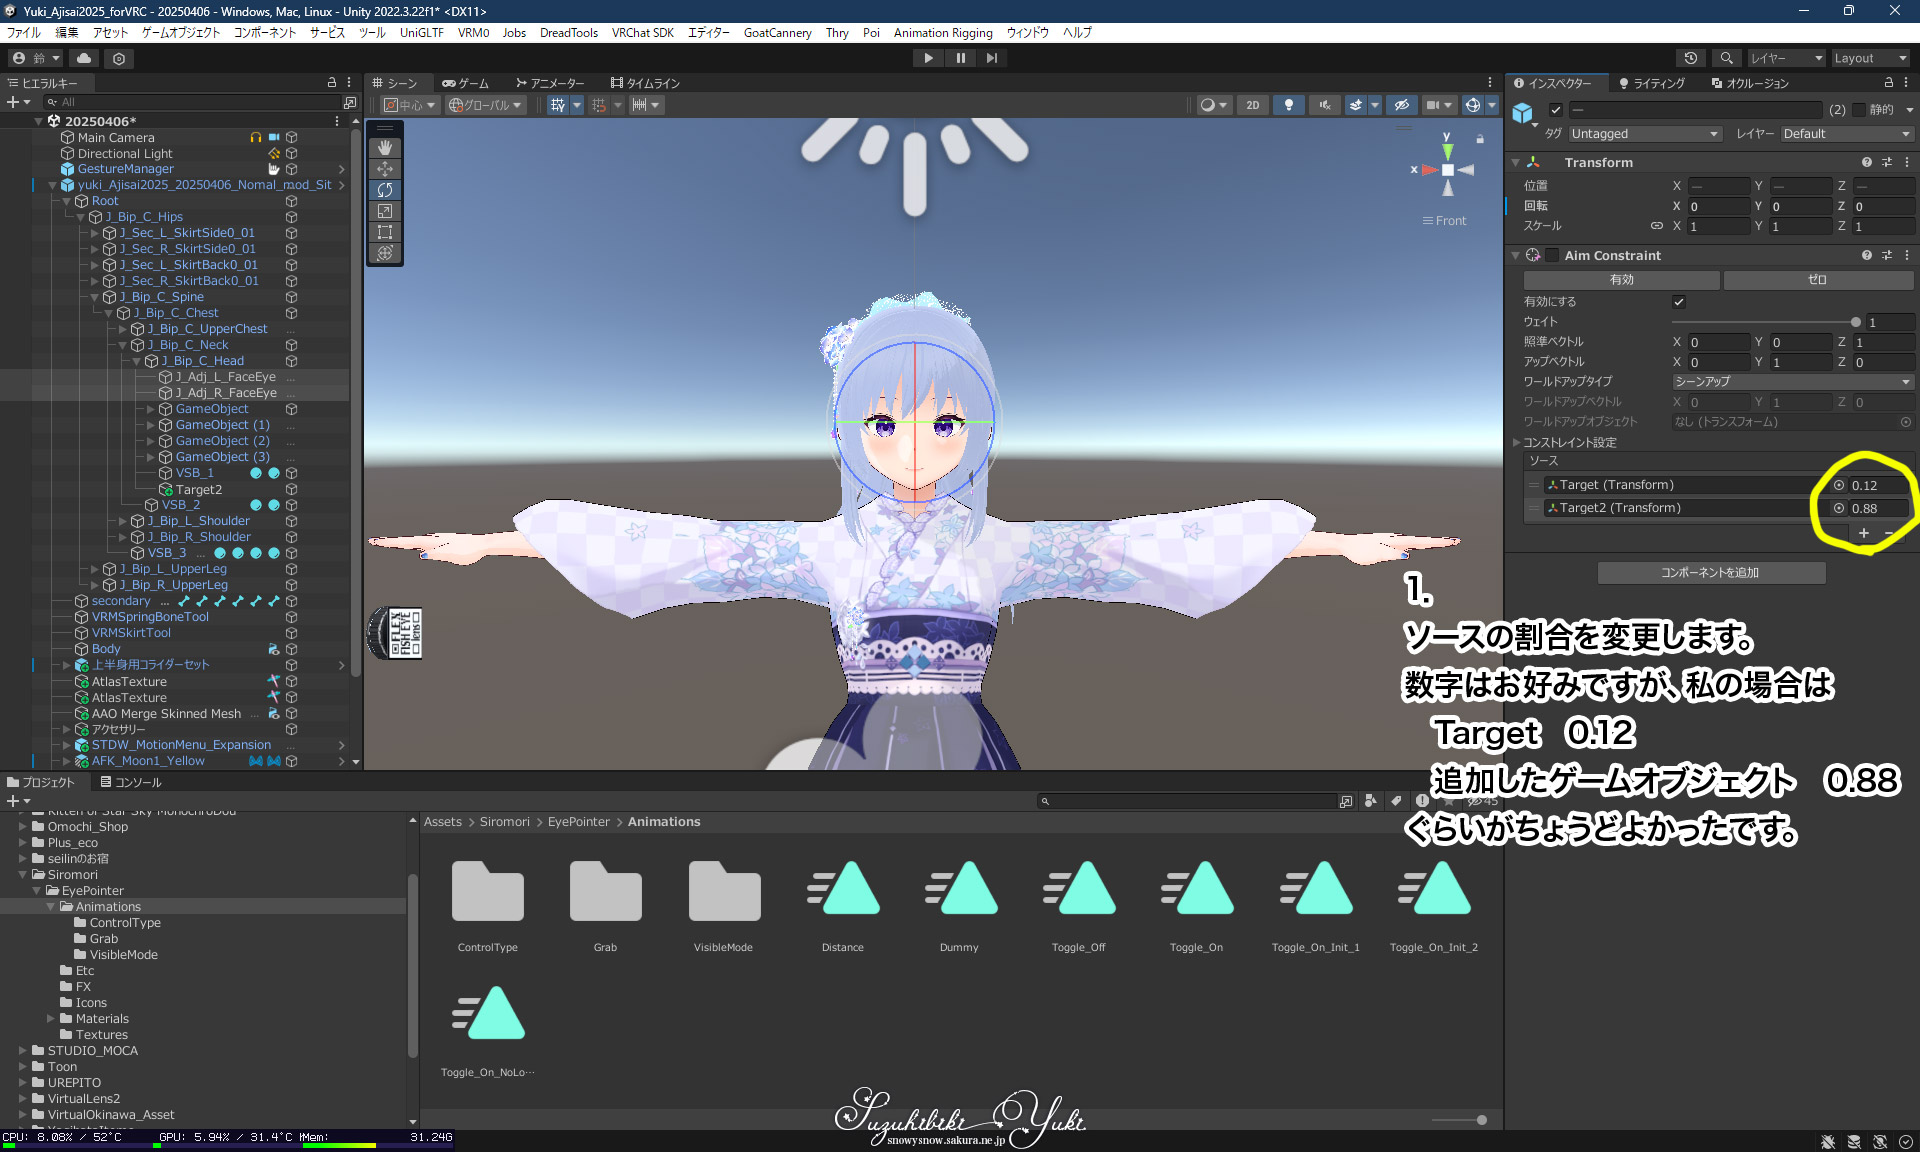
Task: Expand the Materials folder in Project tree
Action: (x=51, y=1019)
